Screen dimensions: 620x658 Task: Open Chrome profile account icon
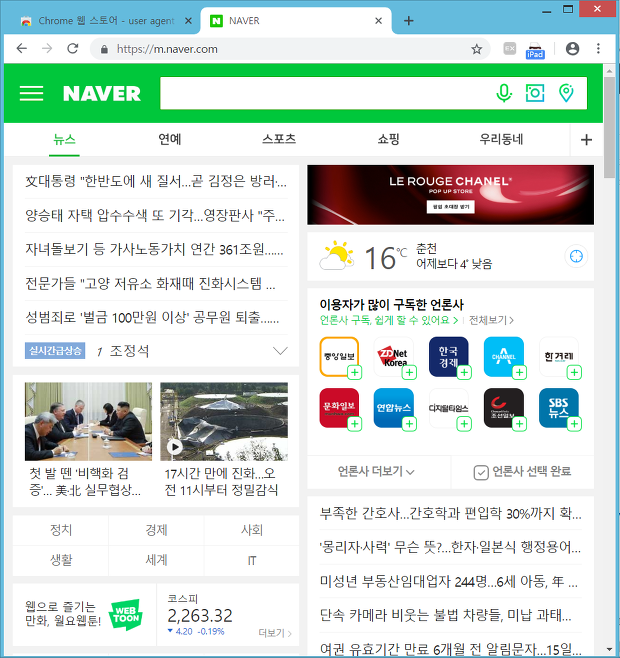(x=573, y=49)
